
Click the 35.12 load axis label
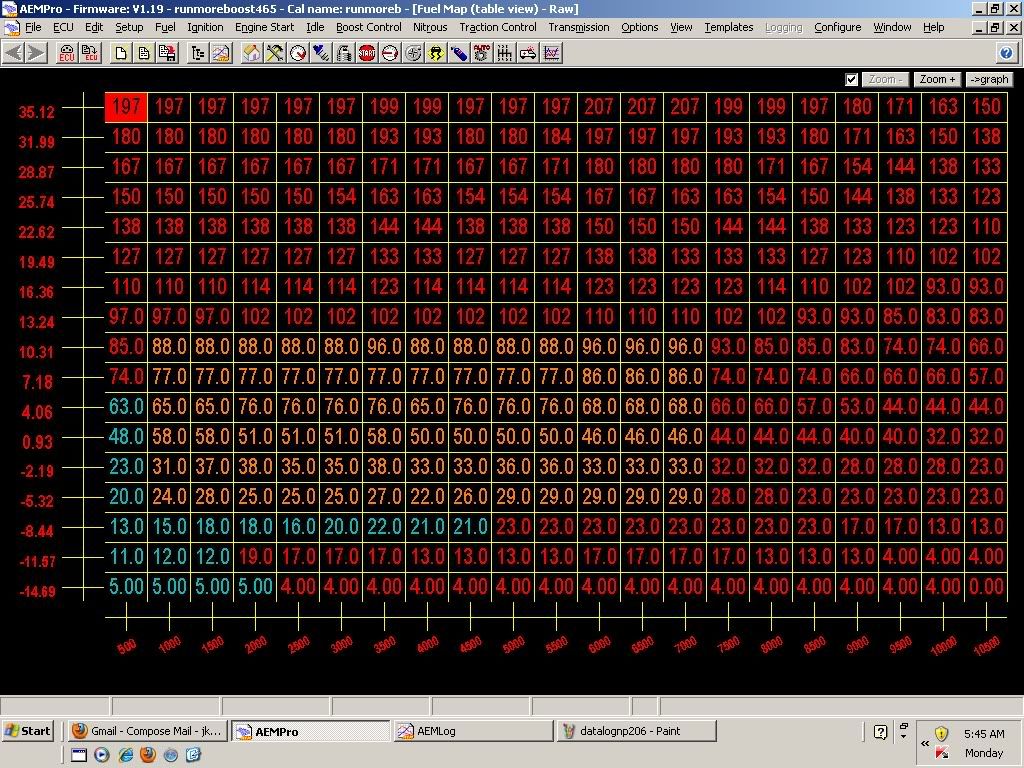[x=36, y=112]
